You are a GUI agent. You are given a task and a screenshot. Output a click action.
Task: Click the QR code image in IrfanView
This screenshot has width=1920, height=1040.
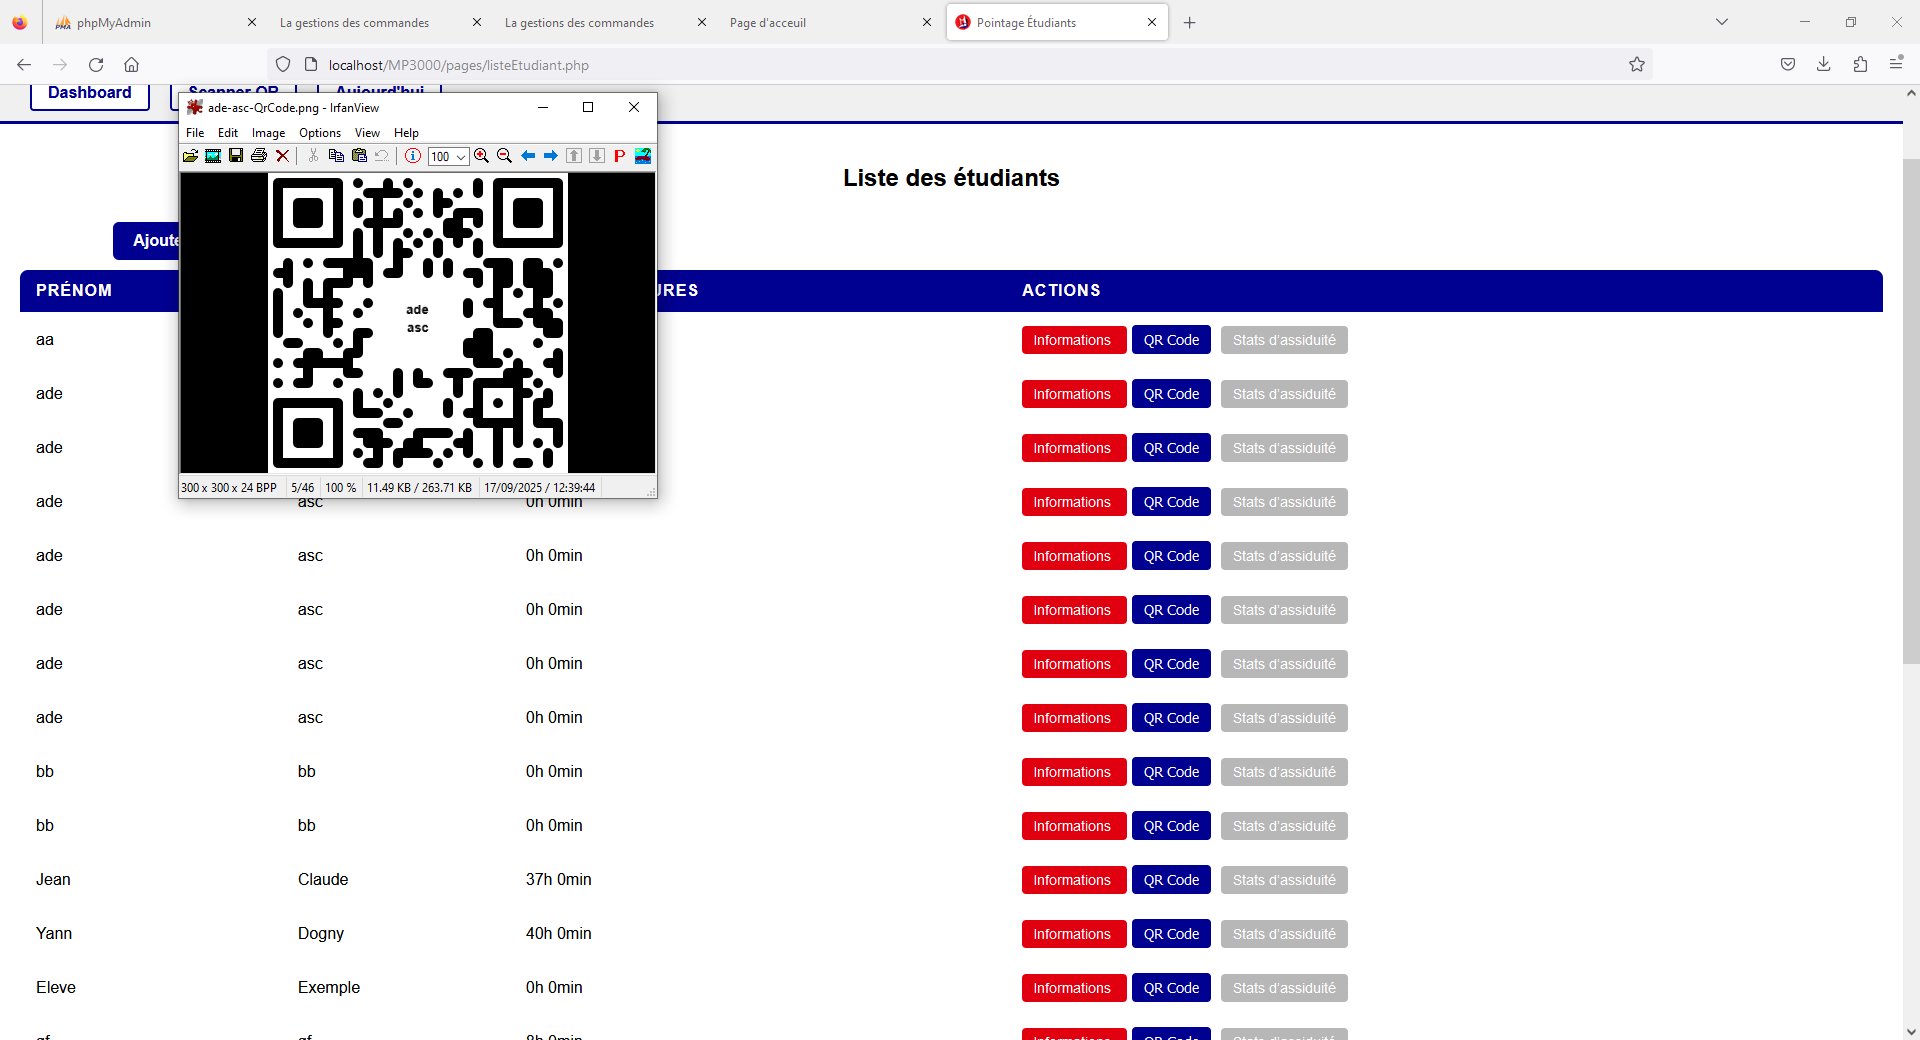(418, 322)
